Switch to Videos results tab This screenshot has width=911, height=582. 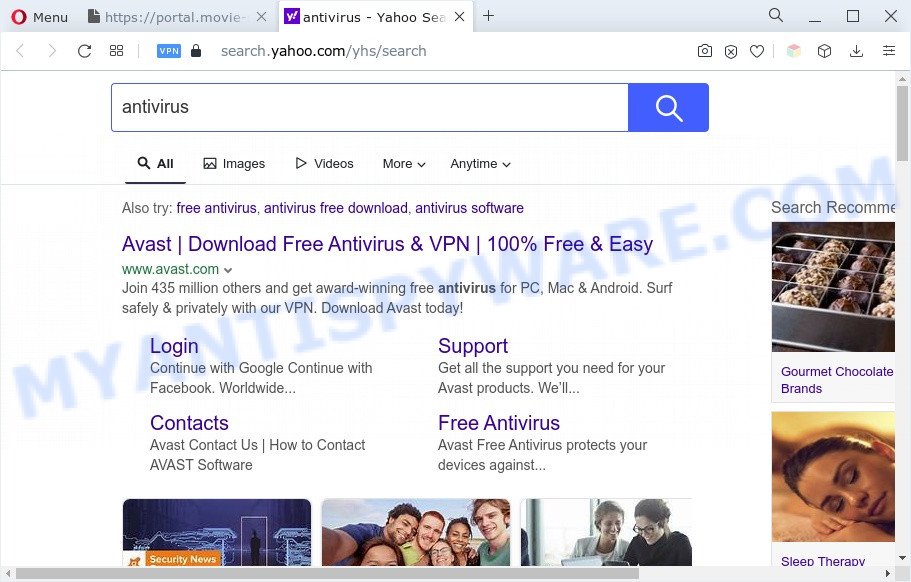(324, 164)
